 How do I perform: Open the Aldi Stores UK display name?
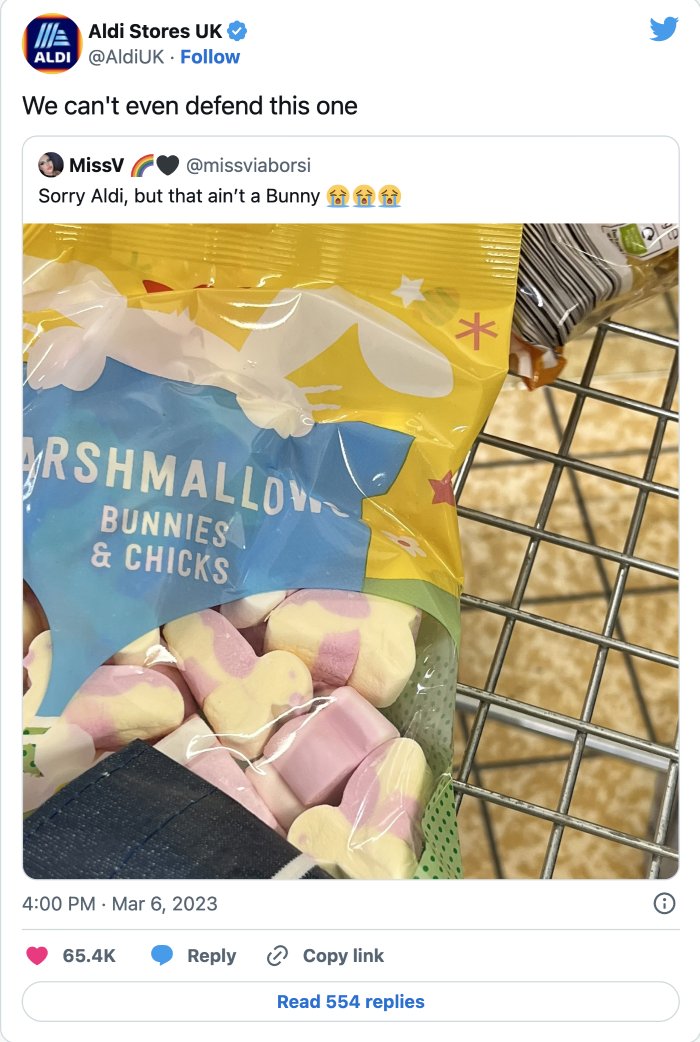[155, 31]
